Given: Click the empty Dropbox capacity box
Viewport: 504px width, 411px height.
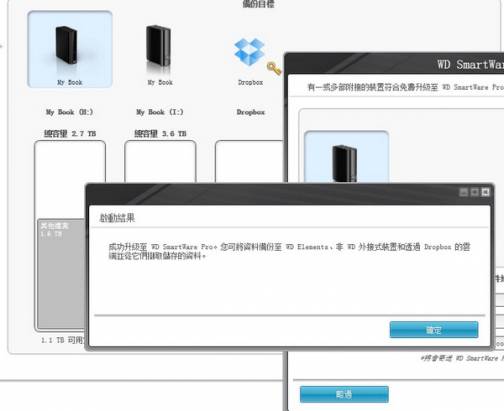Looking at the screenshot, I should [249, 161].
